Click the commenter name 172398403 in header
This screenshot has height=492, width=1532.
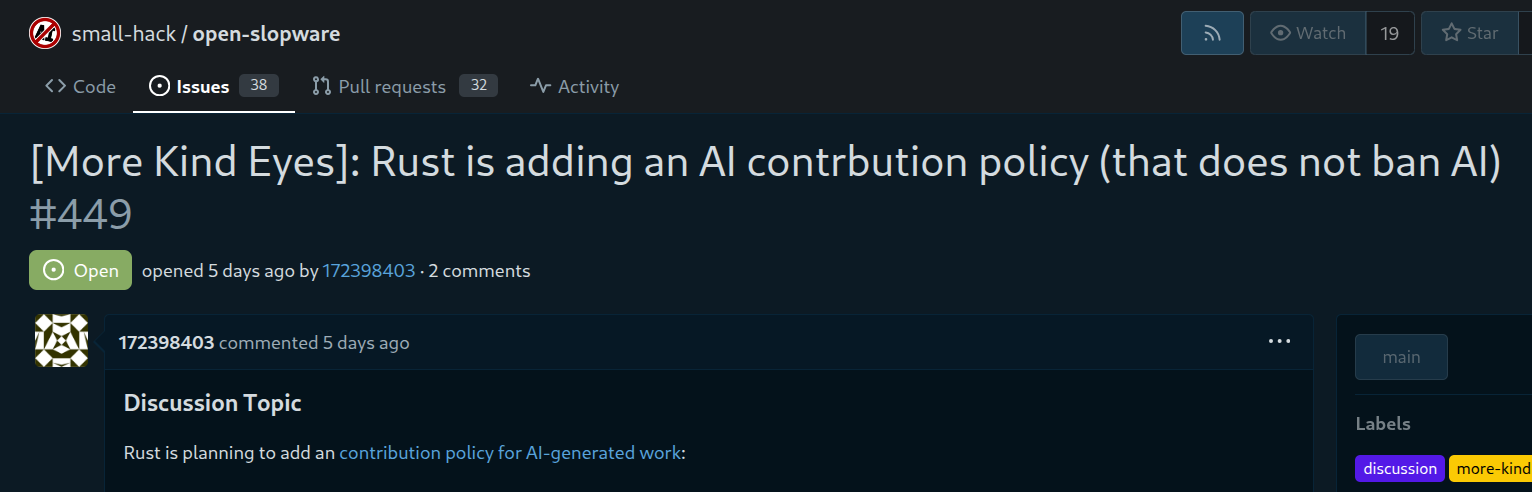(x=166, y=343)
